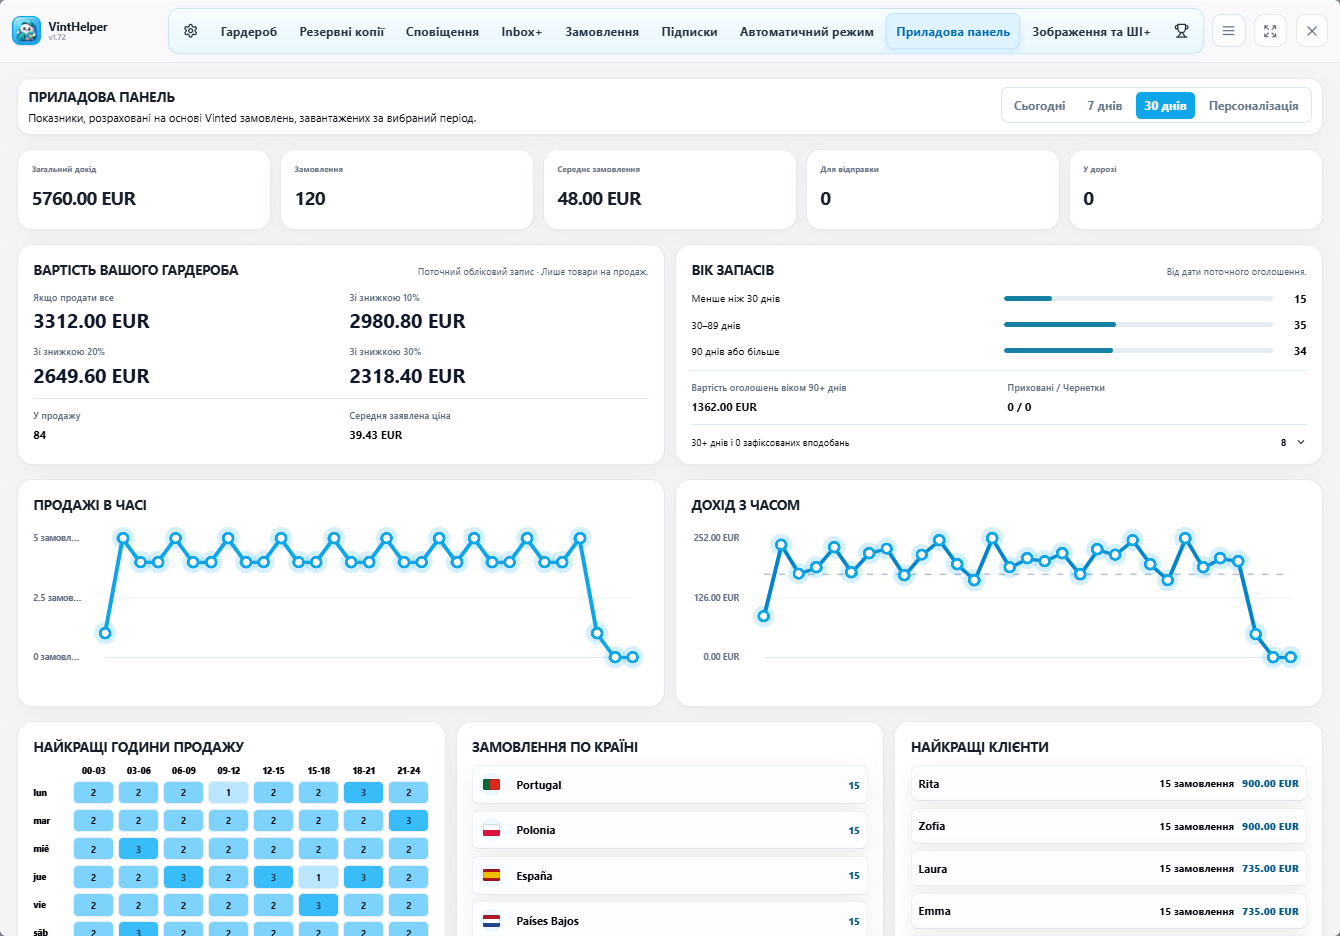Switch to the Резервні копії tab
Viewport: 1340px width, 936px height.
pos(342,32)
